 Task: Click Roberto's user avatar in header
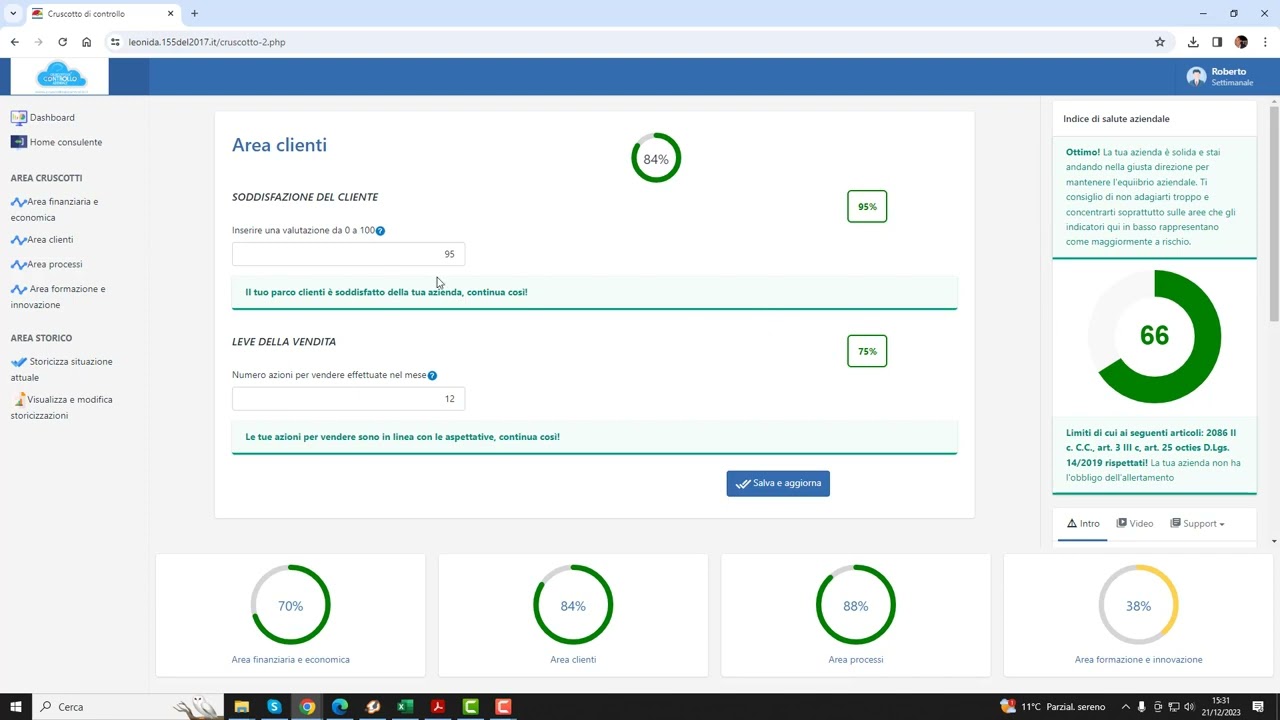(x=1196, y=77)
